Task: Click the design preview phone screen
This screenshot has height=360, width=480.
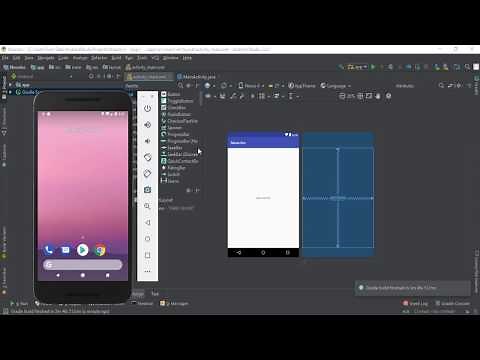Action: point(263,194)
